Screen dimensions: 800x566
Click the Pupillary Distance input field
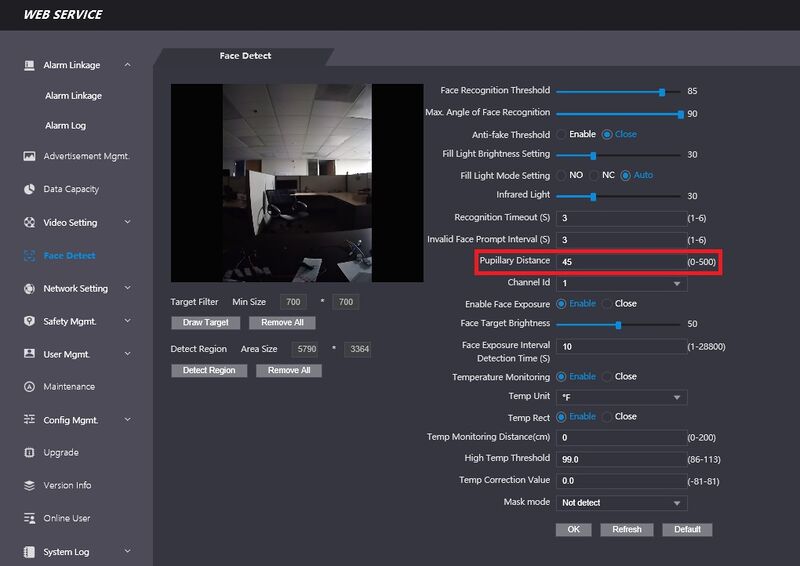(621, 262)
